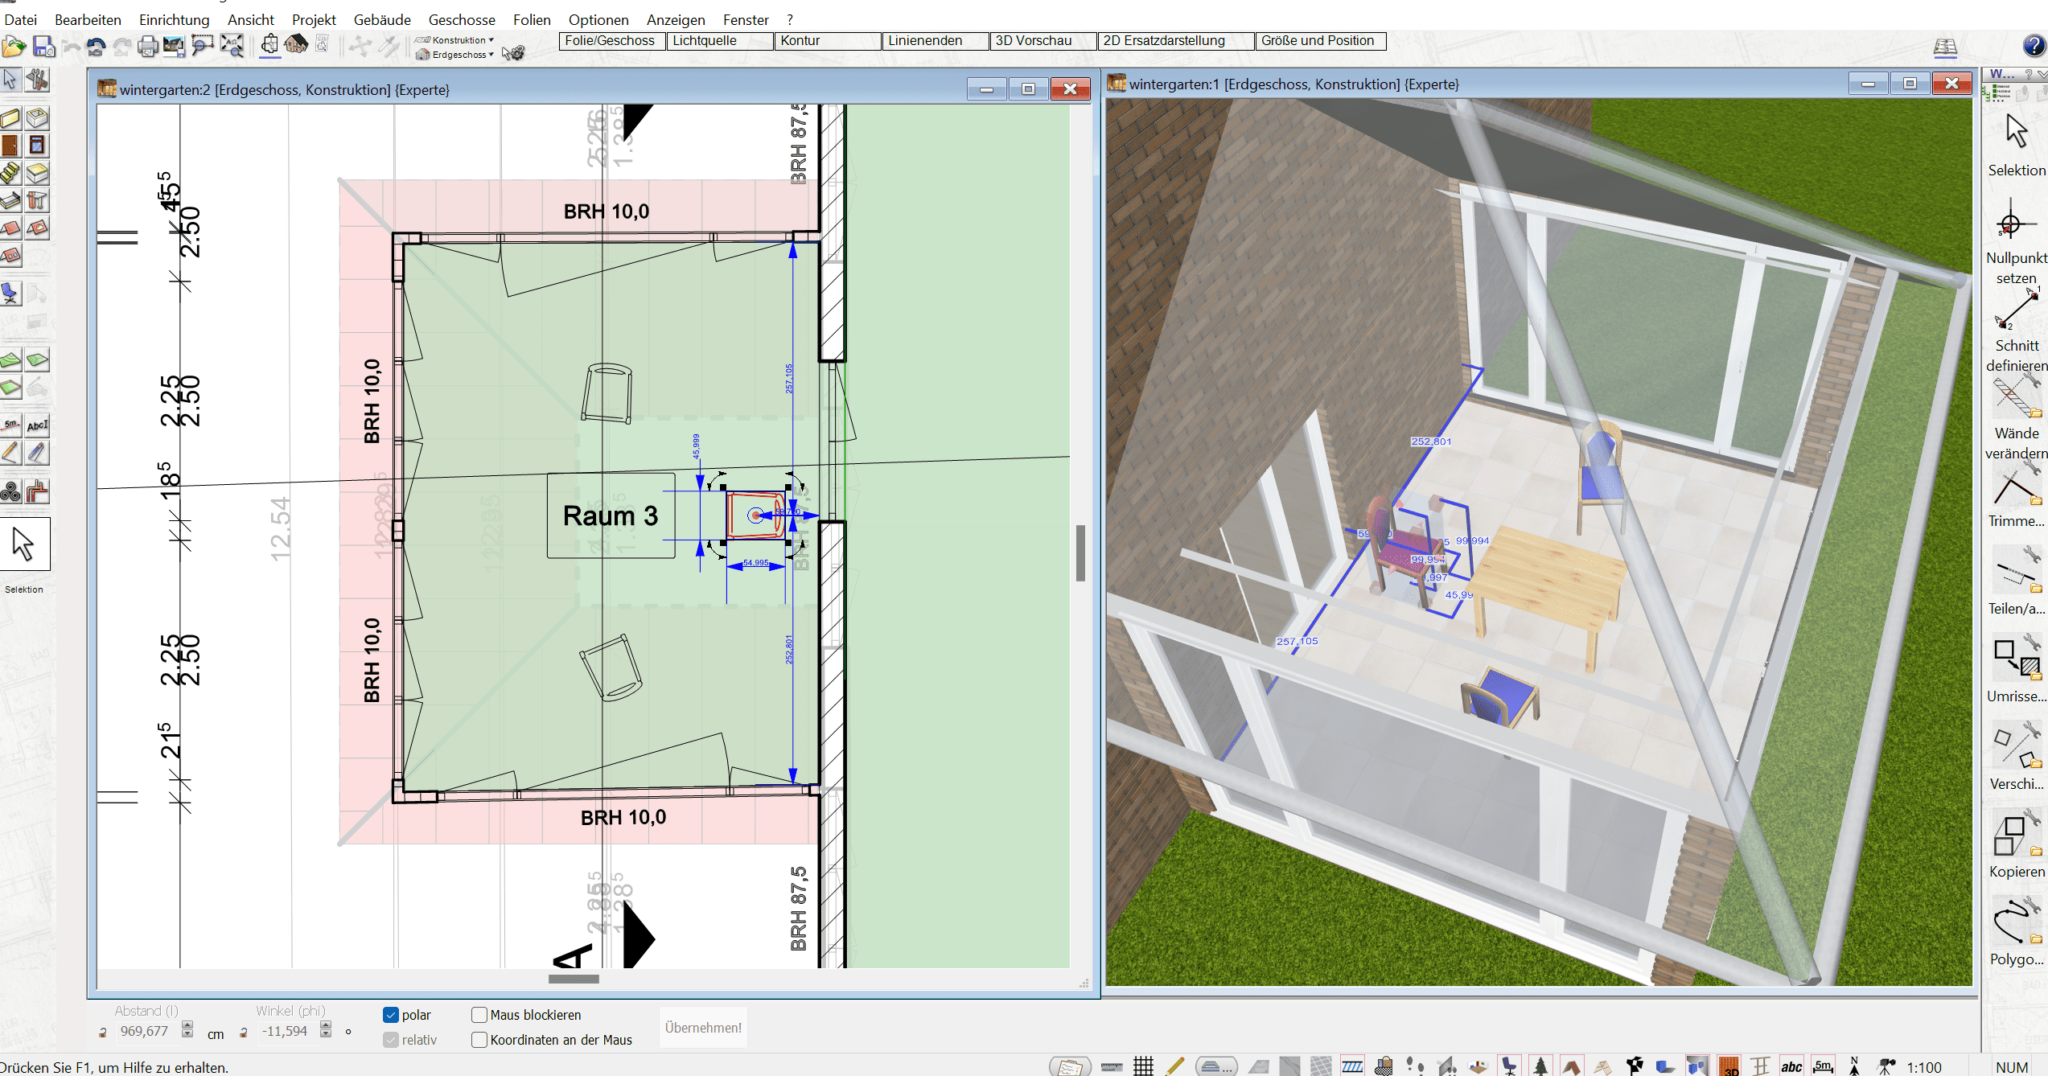
Task: Increase the Abstand value with stepper arrow
Action: tap(187, 1026)
